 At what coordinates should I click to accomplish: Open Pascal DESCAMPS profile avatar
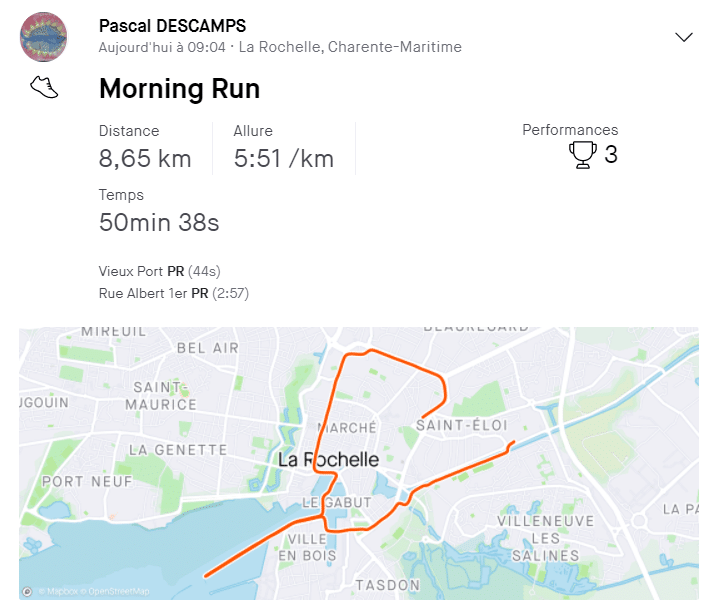pyautogui.click(x=43, y=37)
